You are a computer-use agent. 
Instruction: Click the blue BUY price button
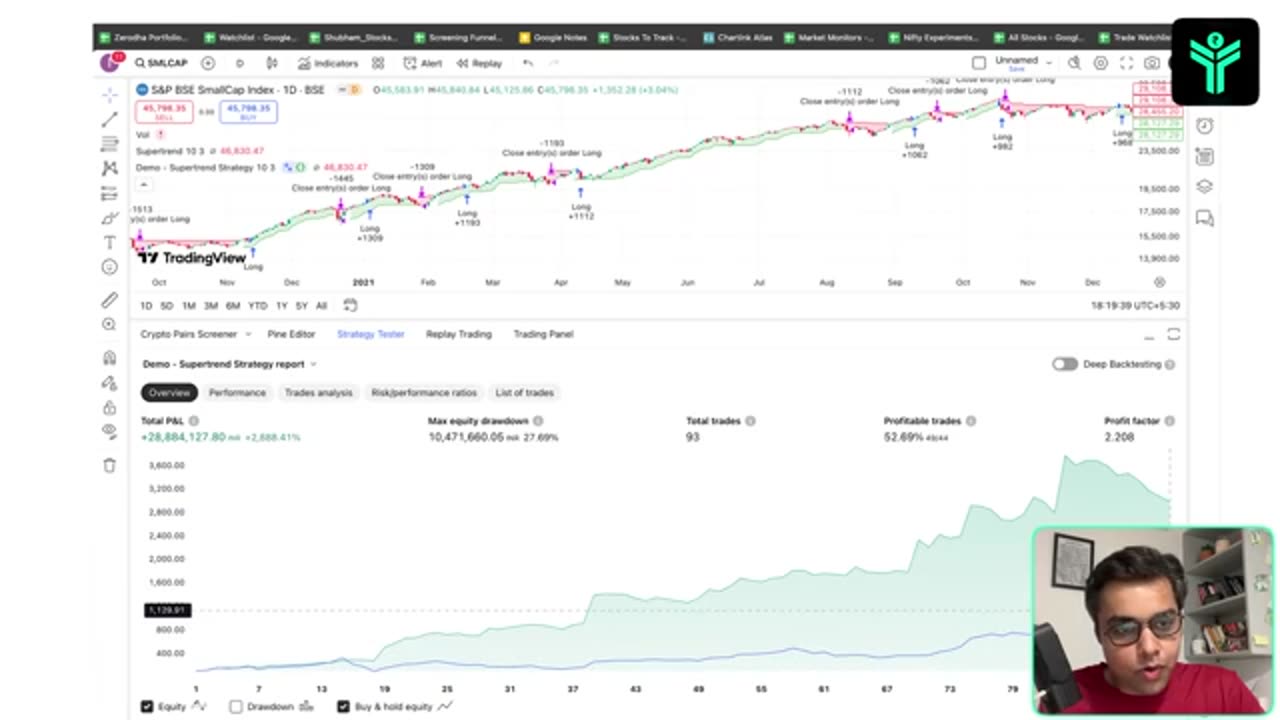249,112
